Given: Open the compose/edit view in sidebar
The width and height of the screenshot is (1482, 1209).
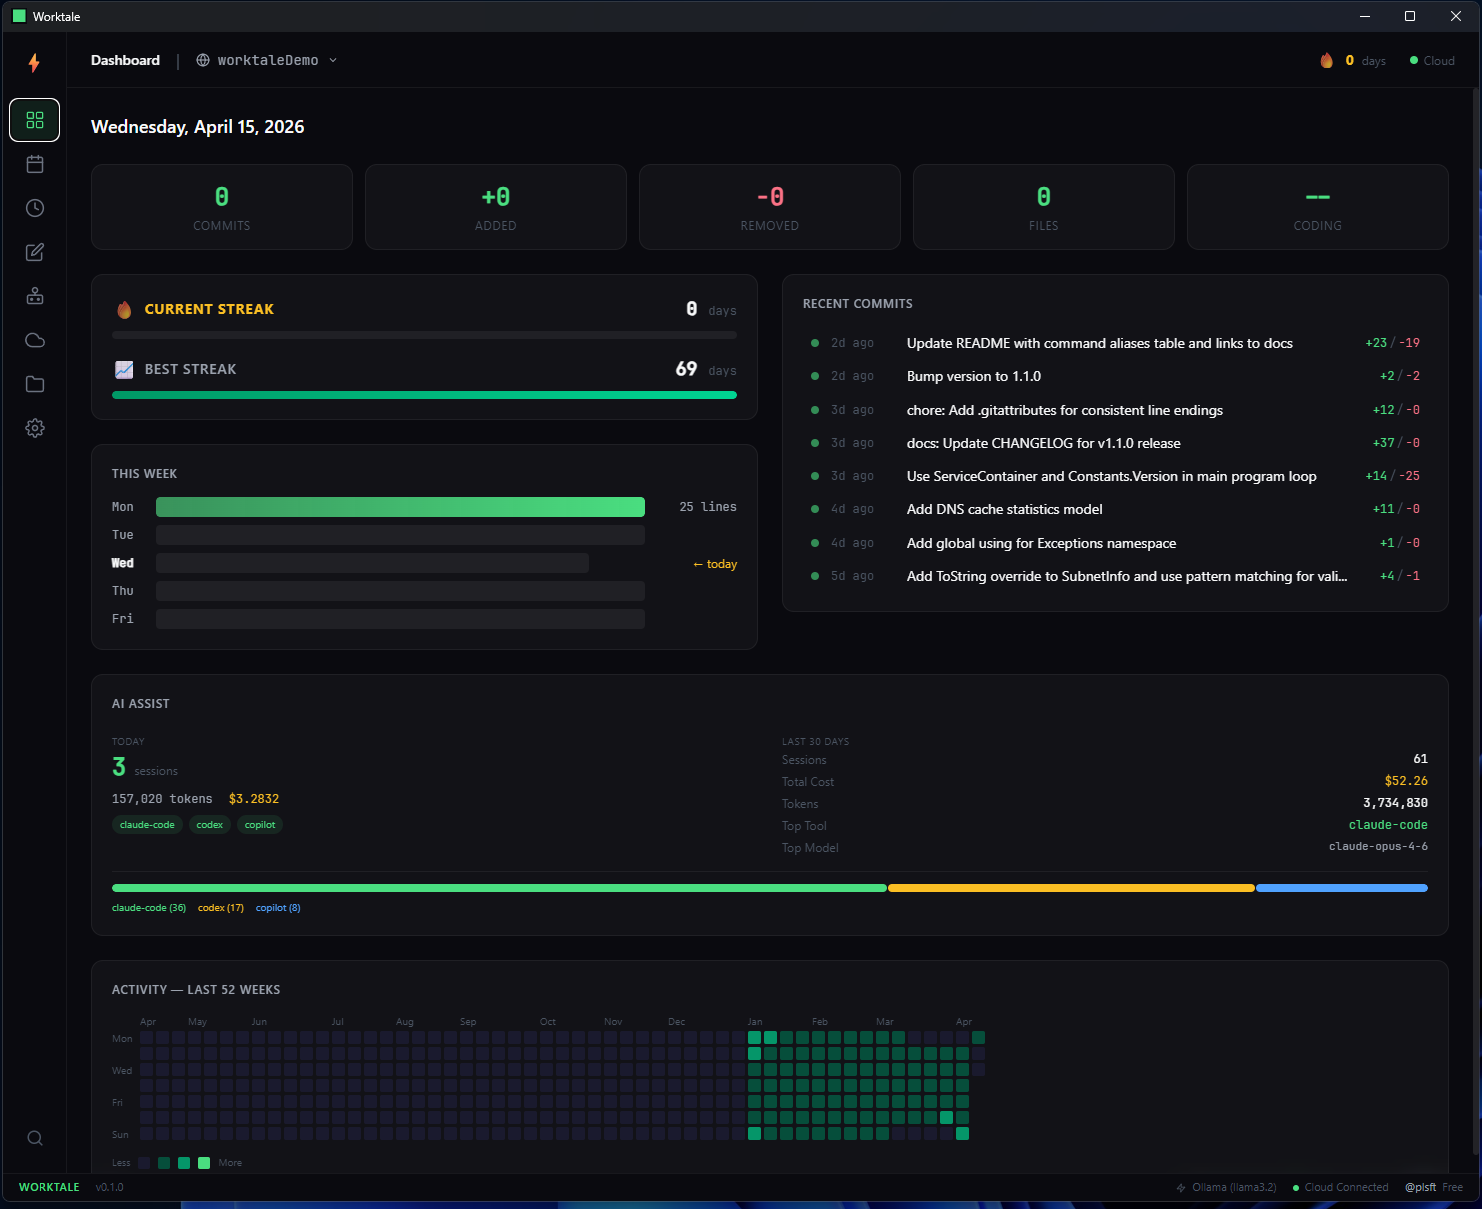Looking at the screenshot, I should [35, 252].
